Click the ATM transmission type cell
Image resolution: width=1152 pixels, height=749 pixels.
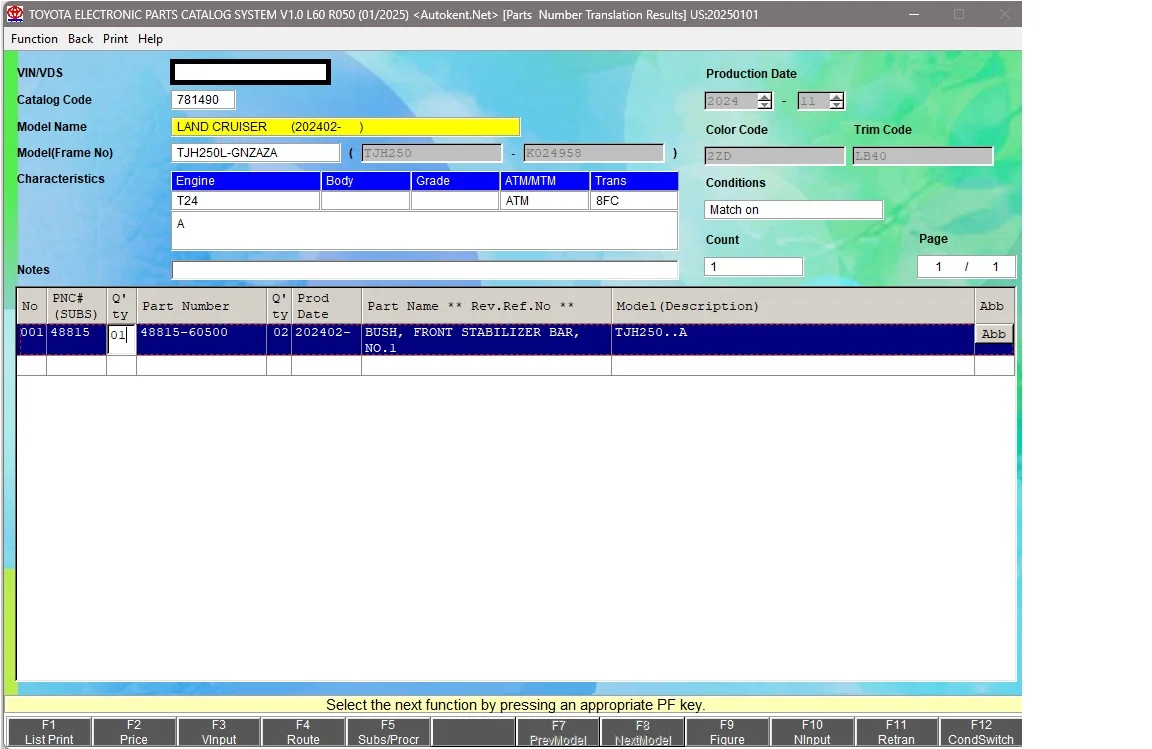544,201
